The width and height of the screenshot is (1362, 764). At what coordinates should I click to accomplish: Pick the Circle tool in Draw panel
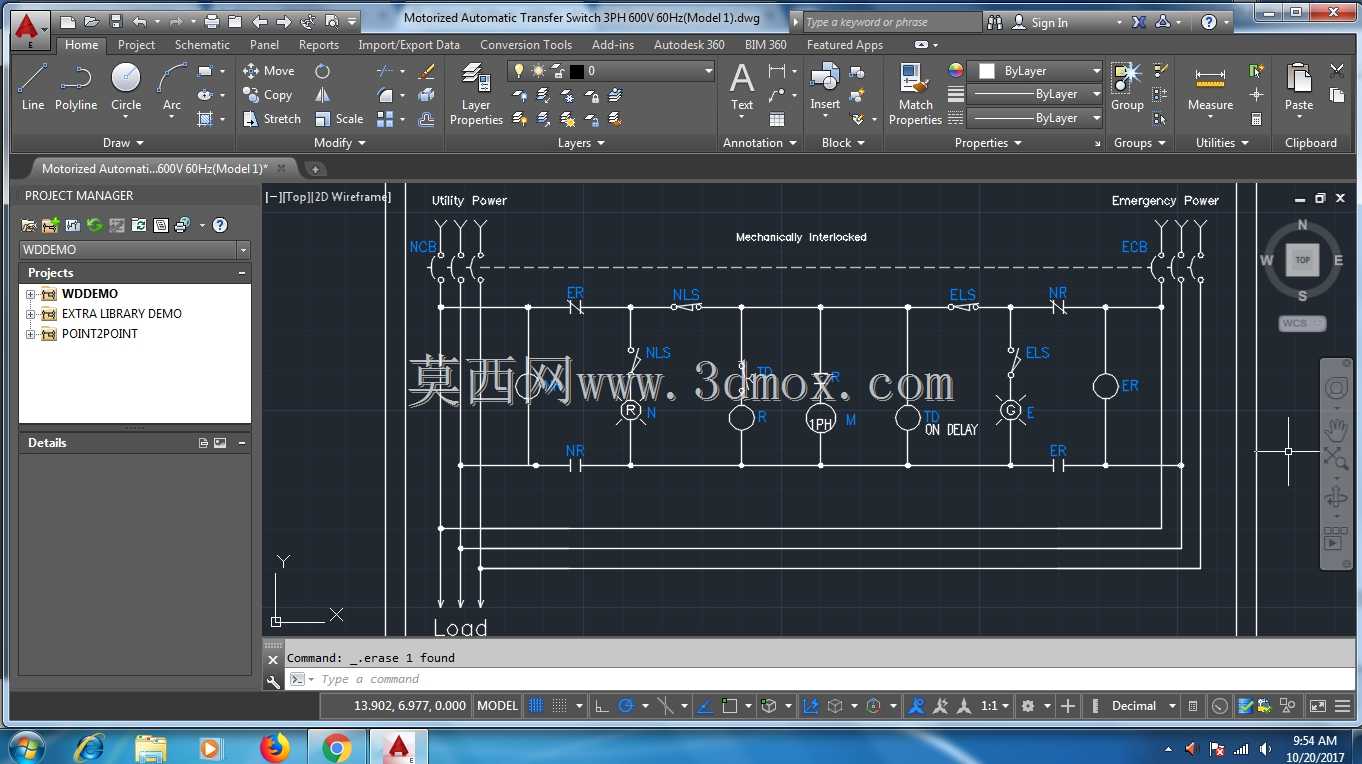pyautogui.click(x=126, y=87)
